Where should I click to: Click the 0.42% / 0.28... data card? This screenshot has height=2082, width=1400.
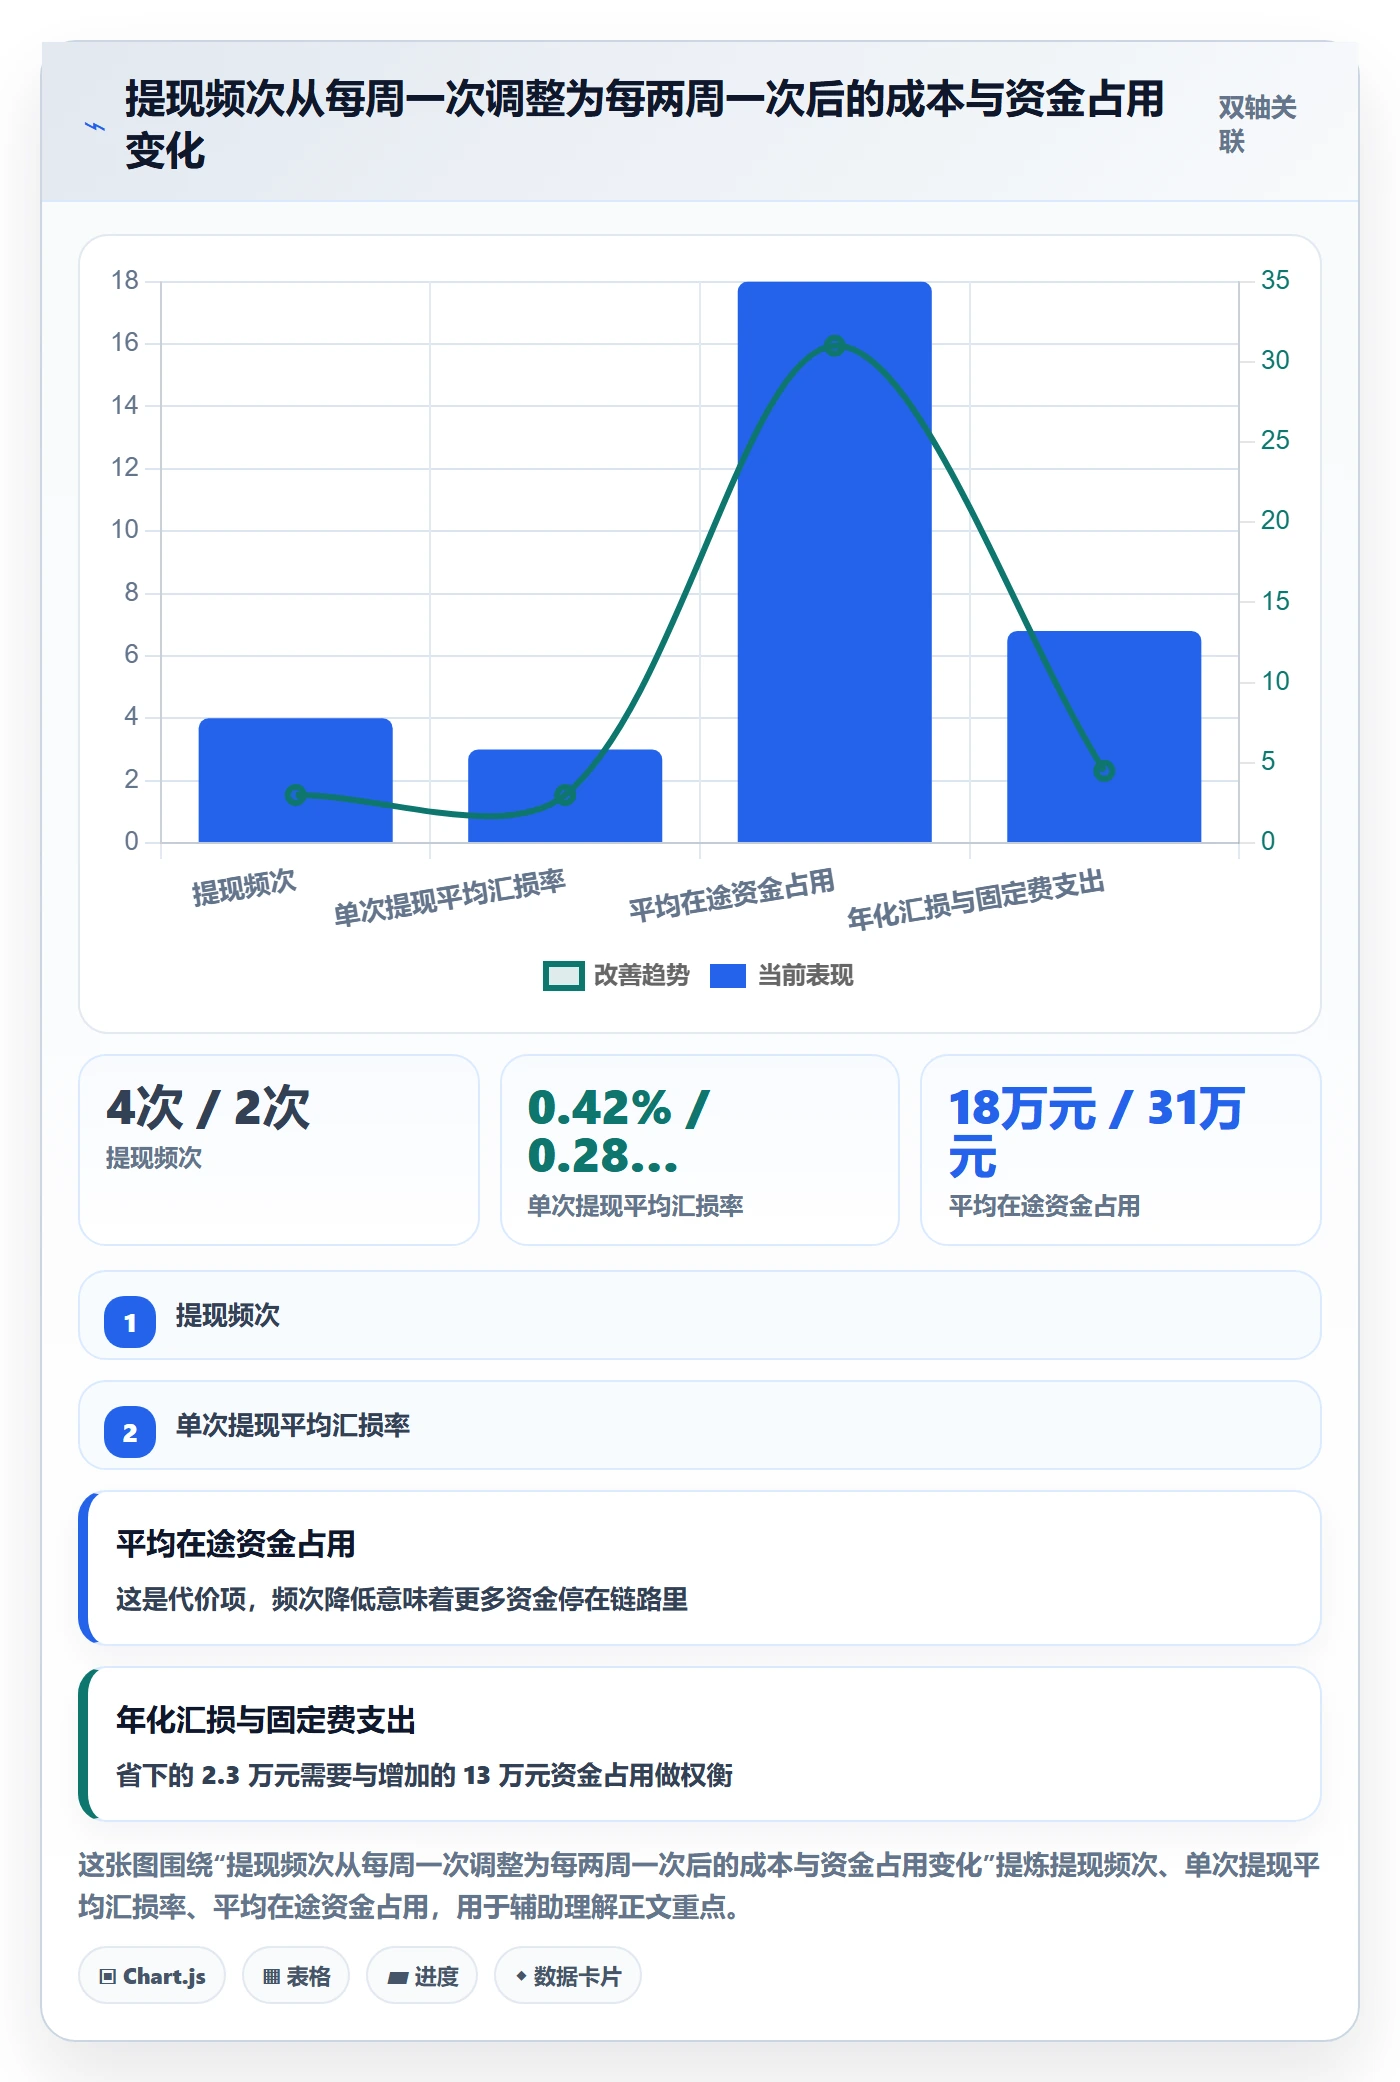tap(700, 1150)
